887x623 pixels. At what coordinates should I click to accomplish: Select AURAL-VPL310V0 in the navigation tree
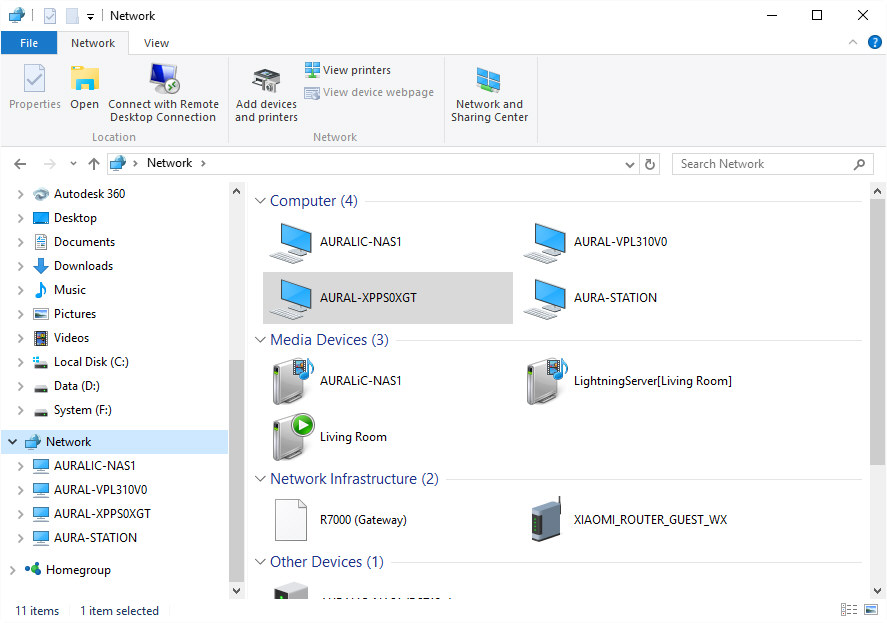[100, 490]
